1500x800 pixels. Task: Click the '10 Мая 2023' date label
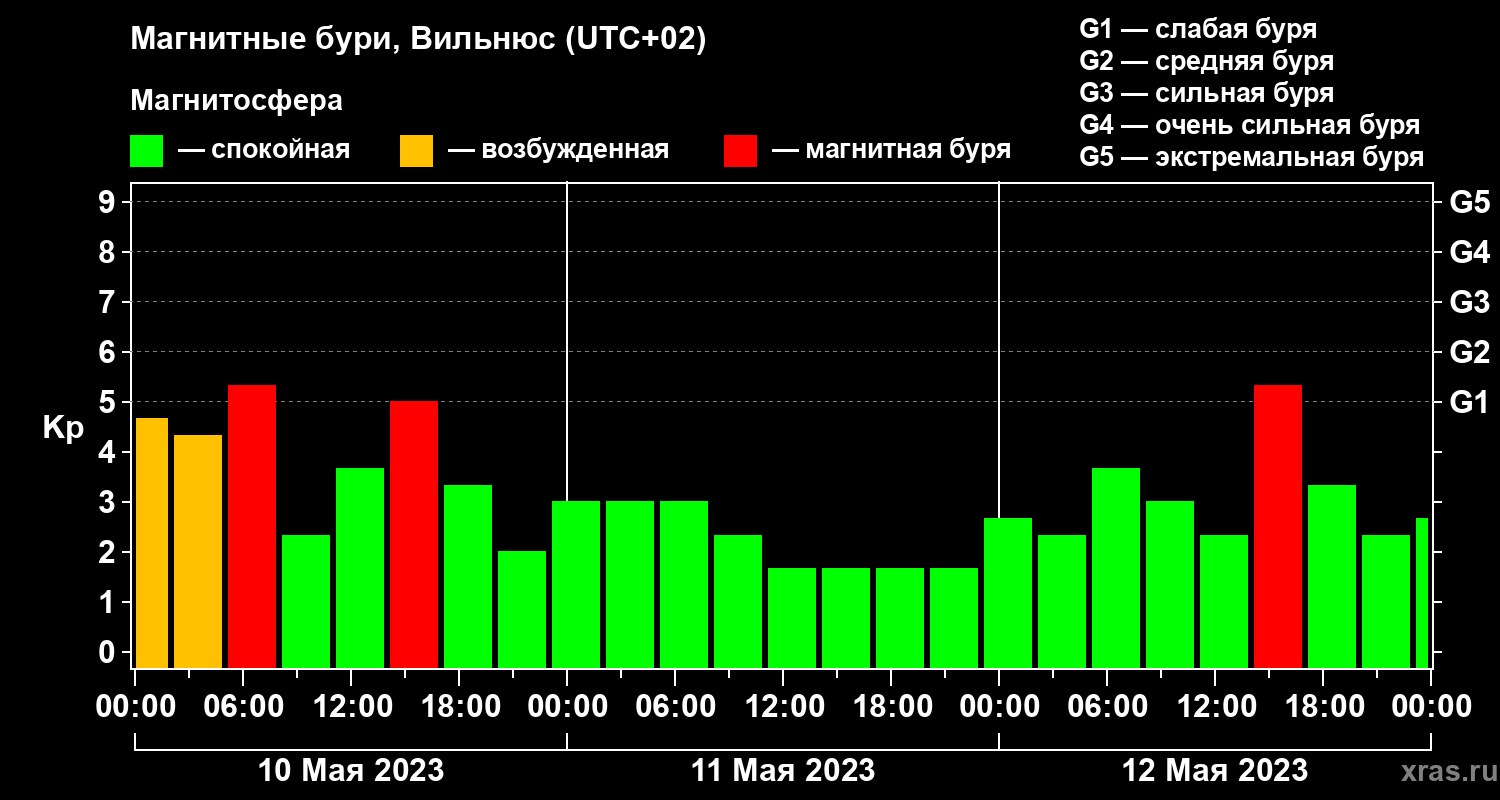pyautogui.click(x=351, y=771)
